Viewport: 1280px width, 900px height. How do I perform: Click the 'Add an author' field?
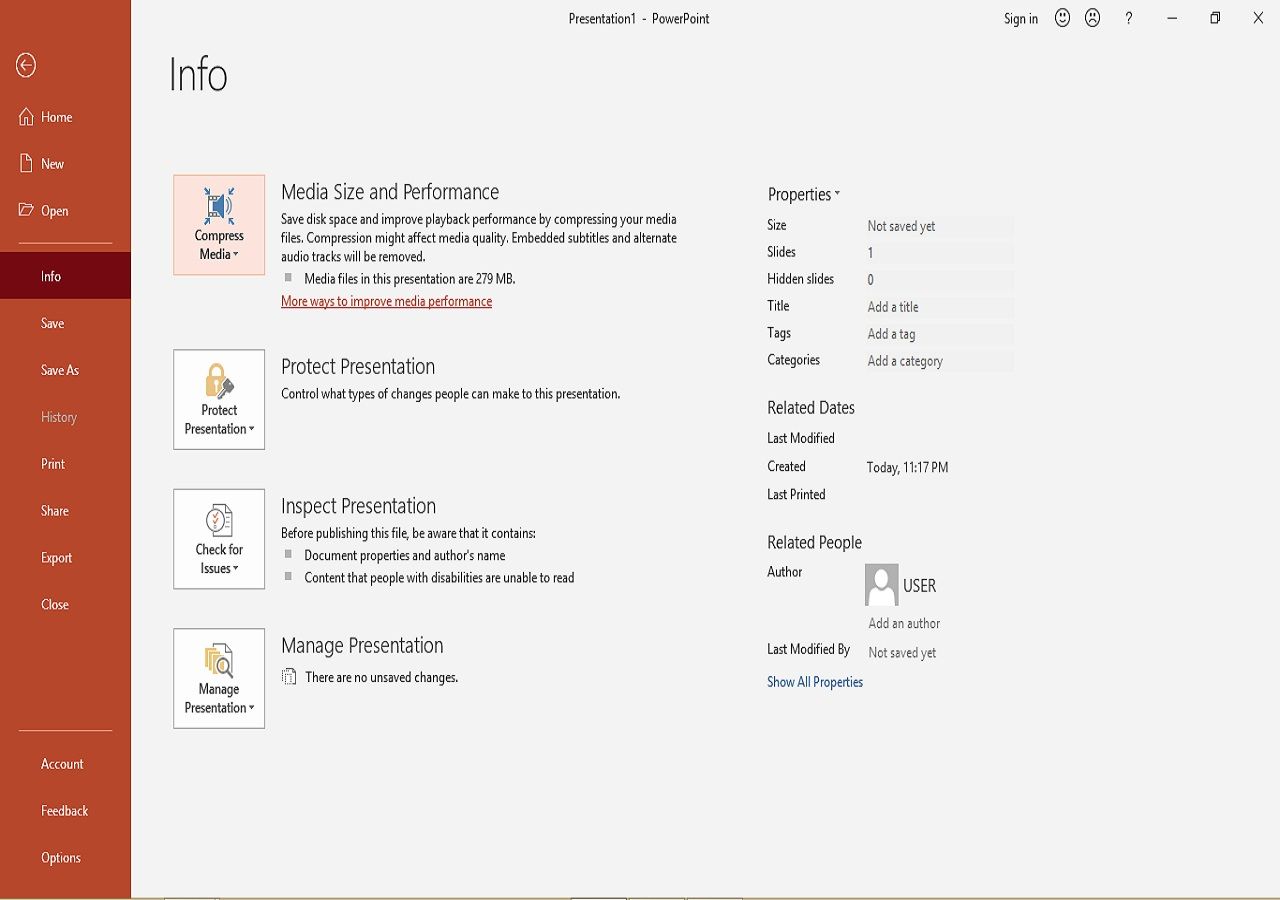click(904, 623)
